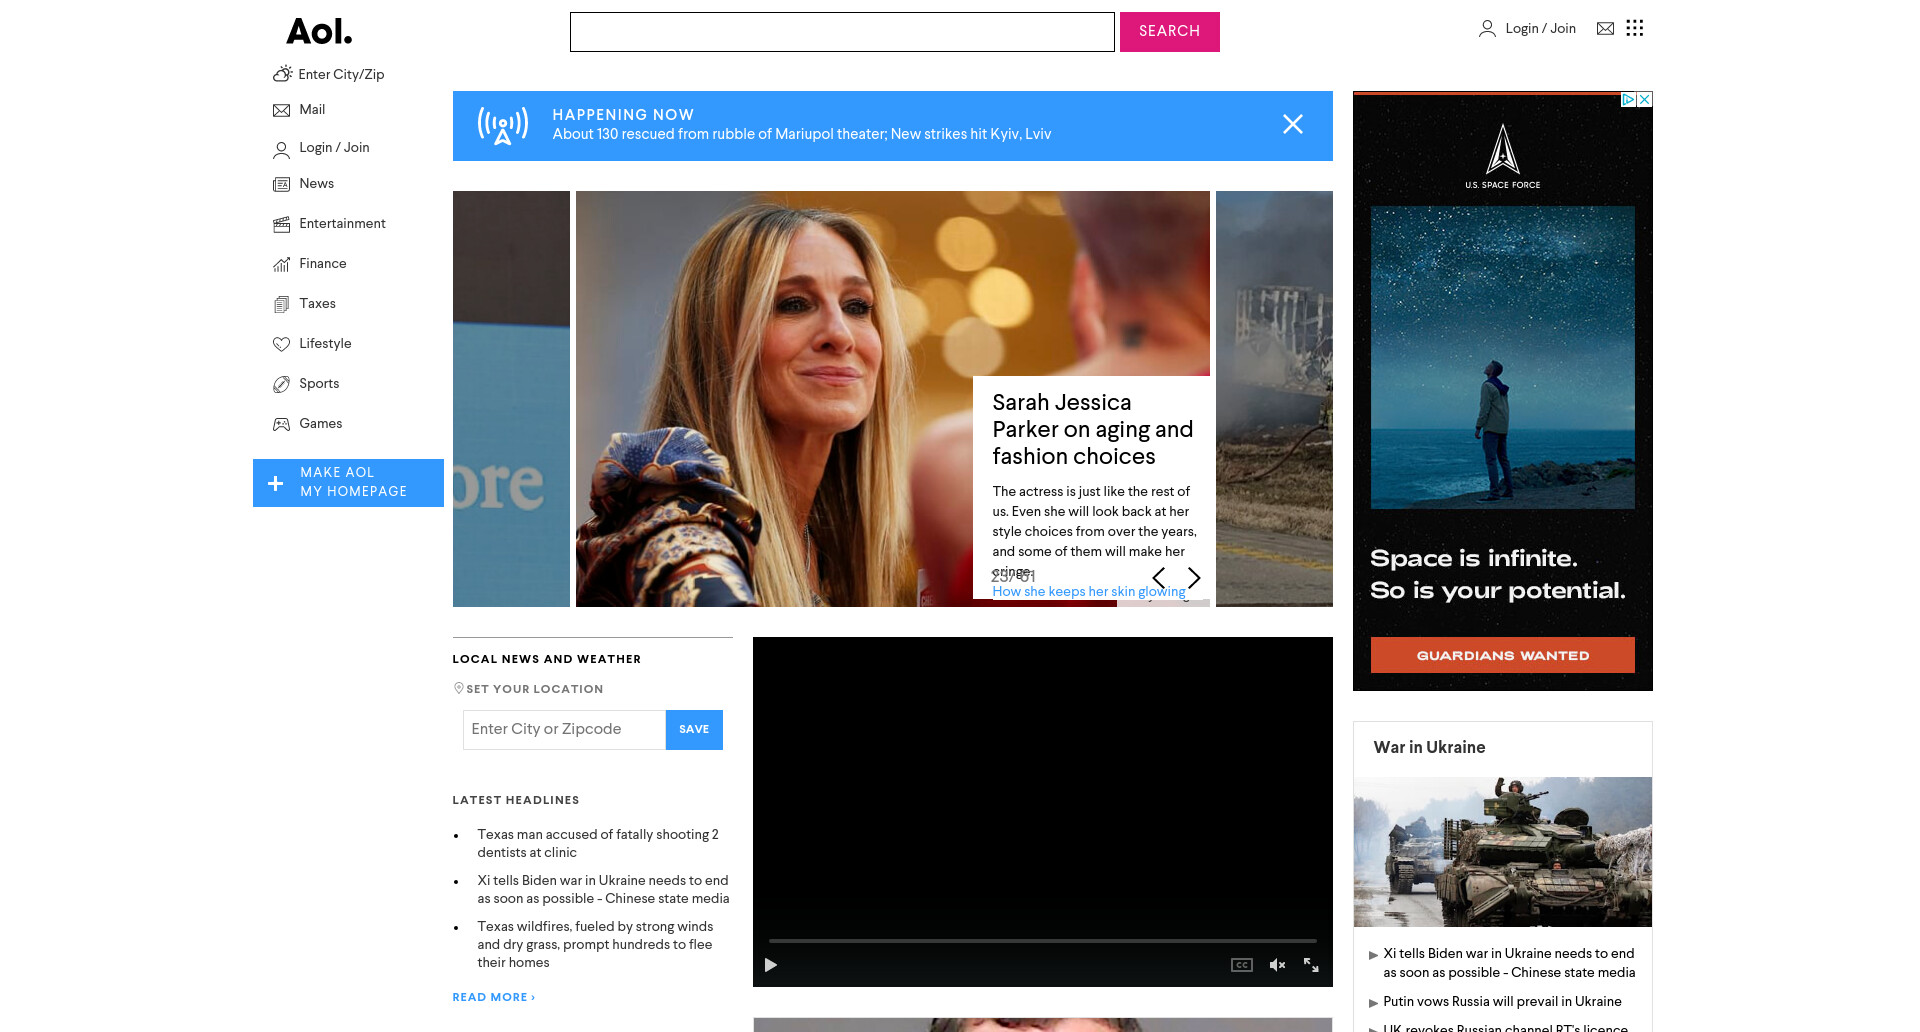Read the Texas wildfires headline
Screen dimensions: 1920x1032
click(595, 944)
